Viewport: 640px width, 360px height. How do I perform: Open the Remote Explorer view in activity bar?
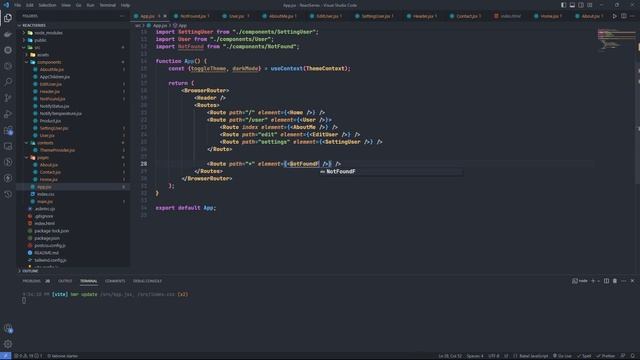pyautogui.click(x=8, y=146)
